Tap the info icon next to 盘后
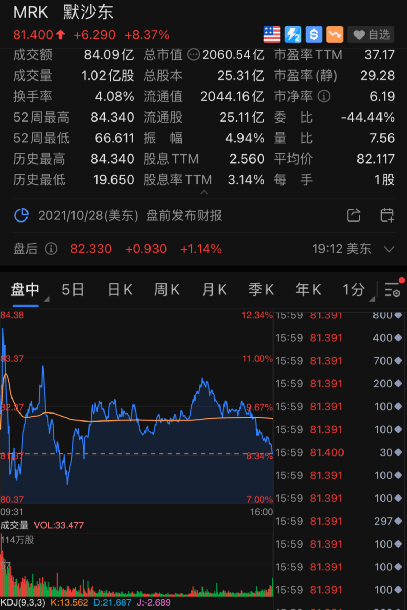 coord(51,249)
